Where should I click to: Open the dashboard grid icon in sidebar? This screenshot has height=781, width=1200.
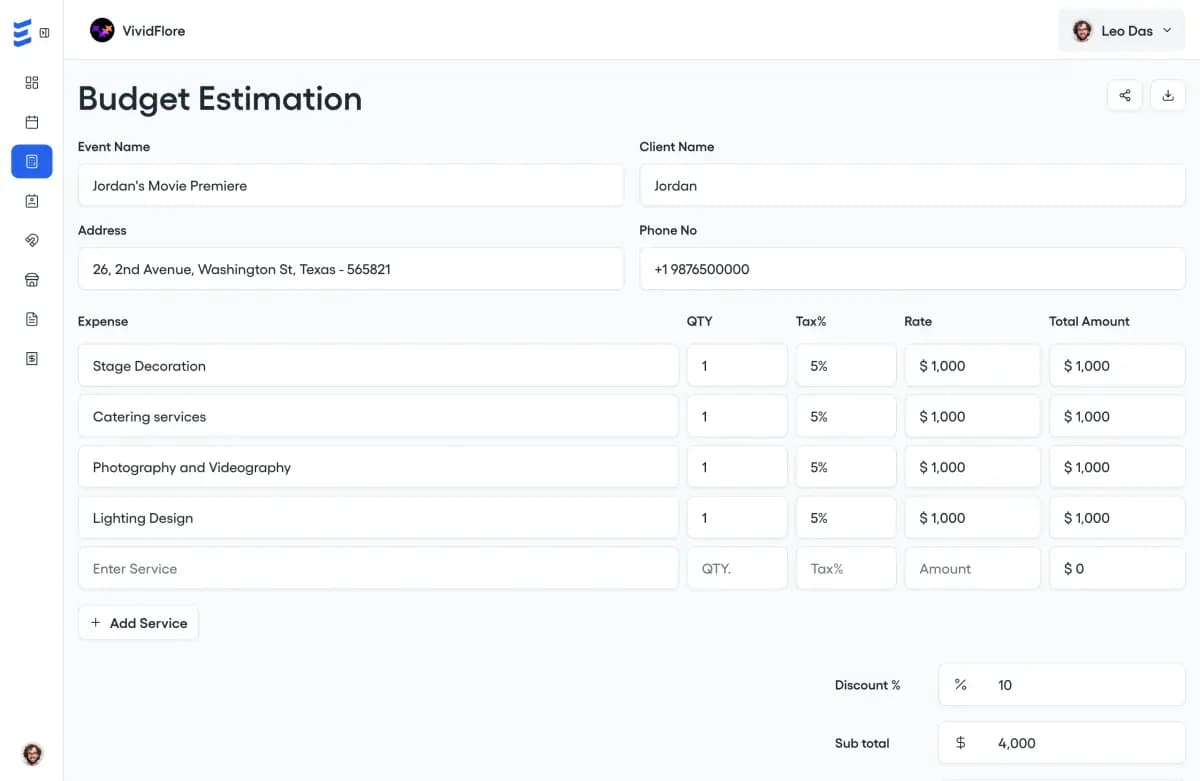[31, 83]
